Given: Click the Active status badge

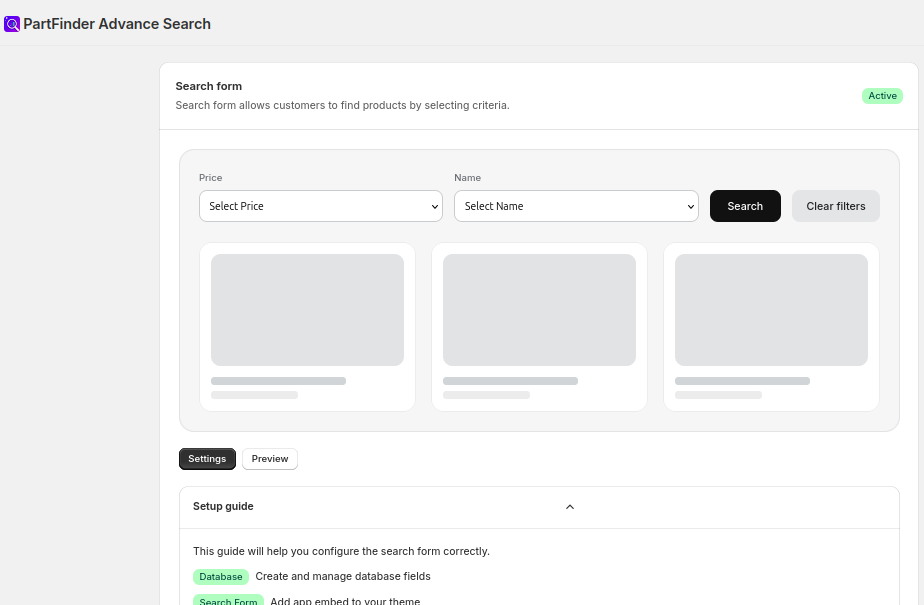Looking at the screenshot, I should pos(882,96).
